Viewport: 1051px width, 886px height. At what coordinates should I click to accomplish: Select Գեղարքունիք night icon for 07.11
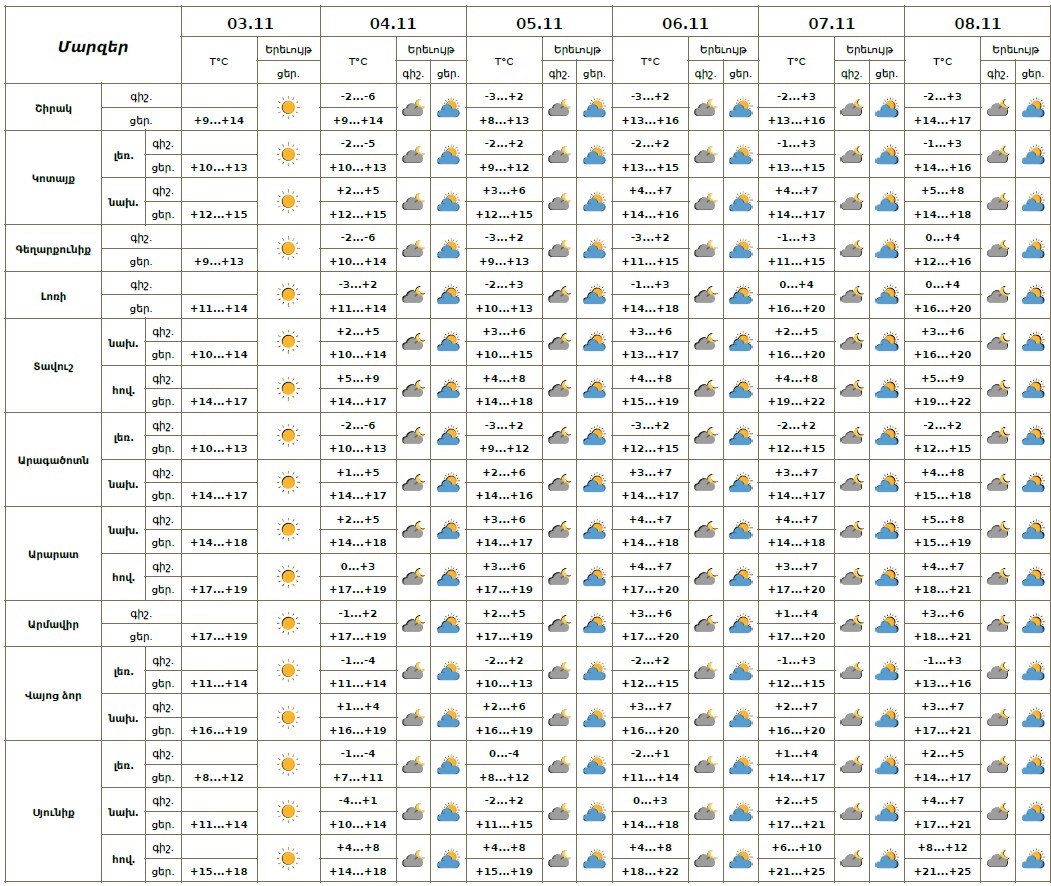pyautogui.click(x=852, y=248)
